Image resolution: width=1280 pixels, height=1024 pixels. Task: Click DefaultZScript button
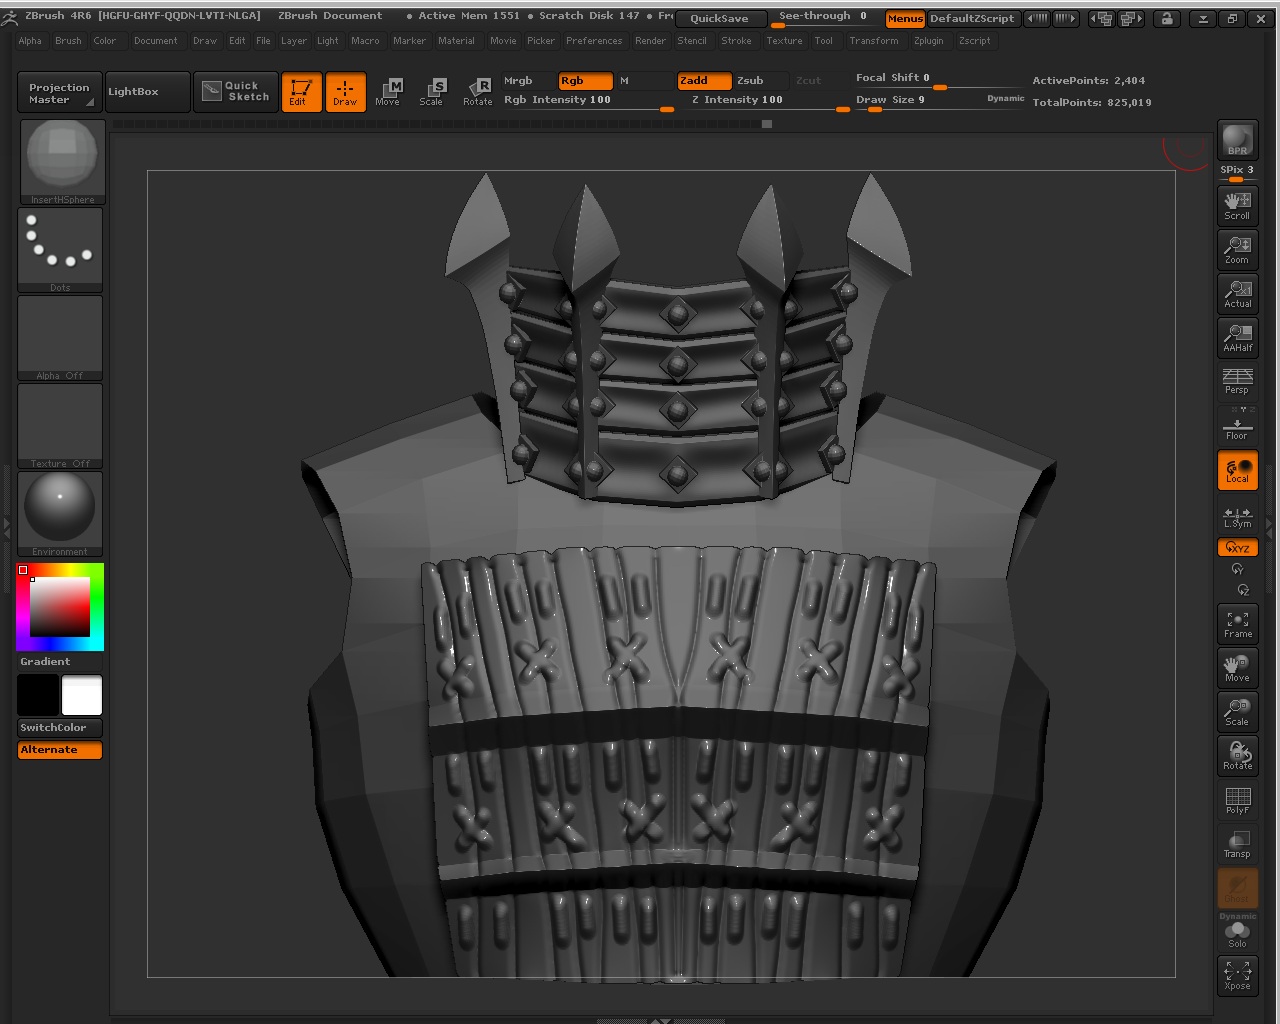tap(972, 18)
